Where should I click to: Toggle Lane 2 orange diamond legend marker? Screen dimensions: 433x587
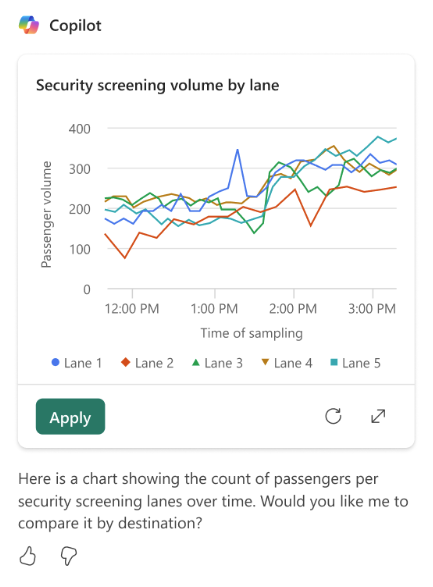pyautogui.click(x=126, y=362)
